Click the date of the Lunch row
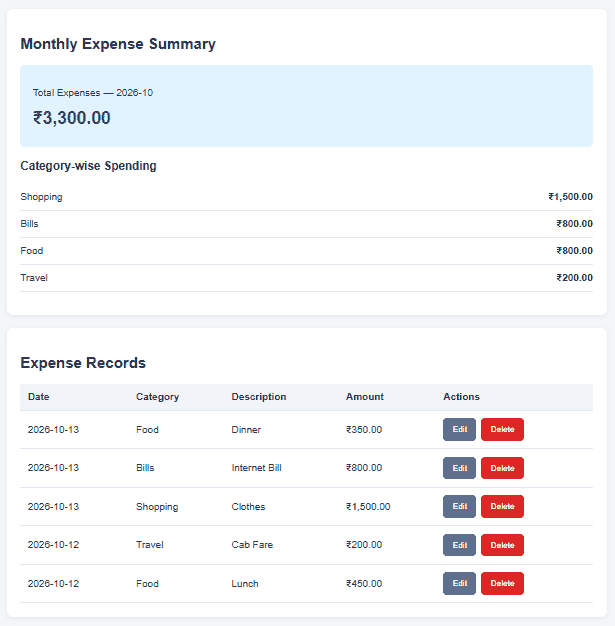Viewport: 615px width, 626px height. (53, 584)
